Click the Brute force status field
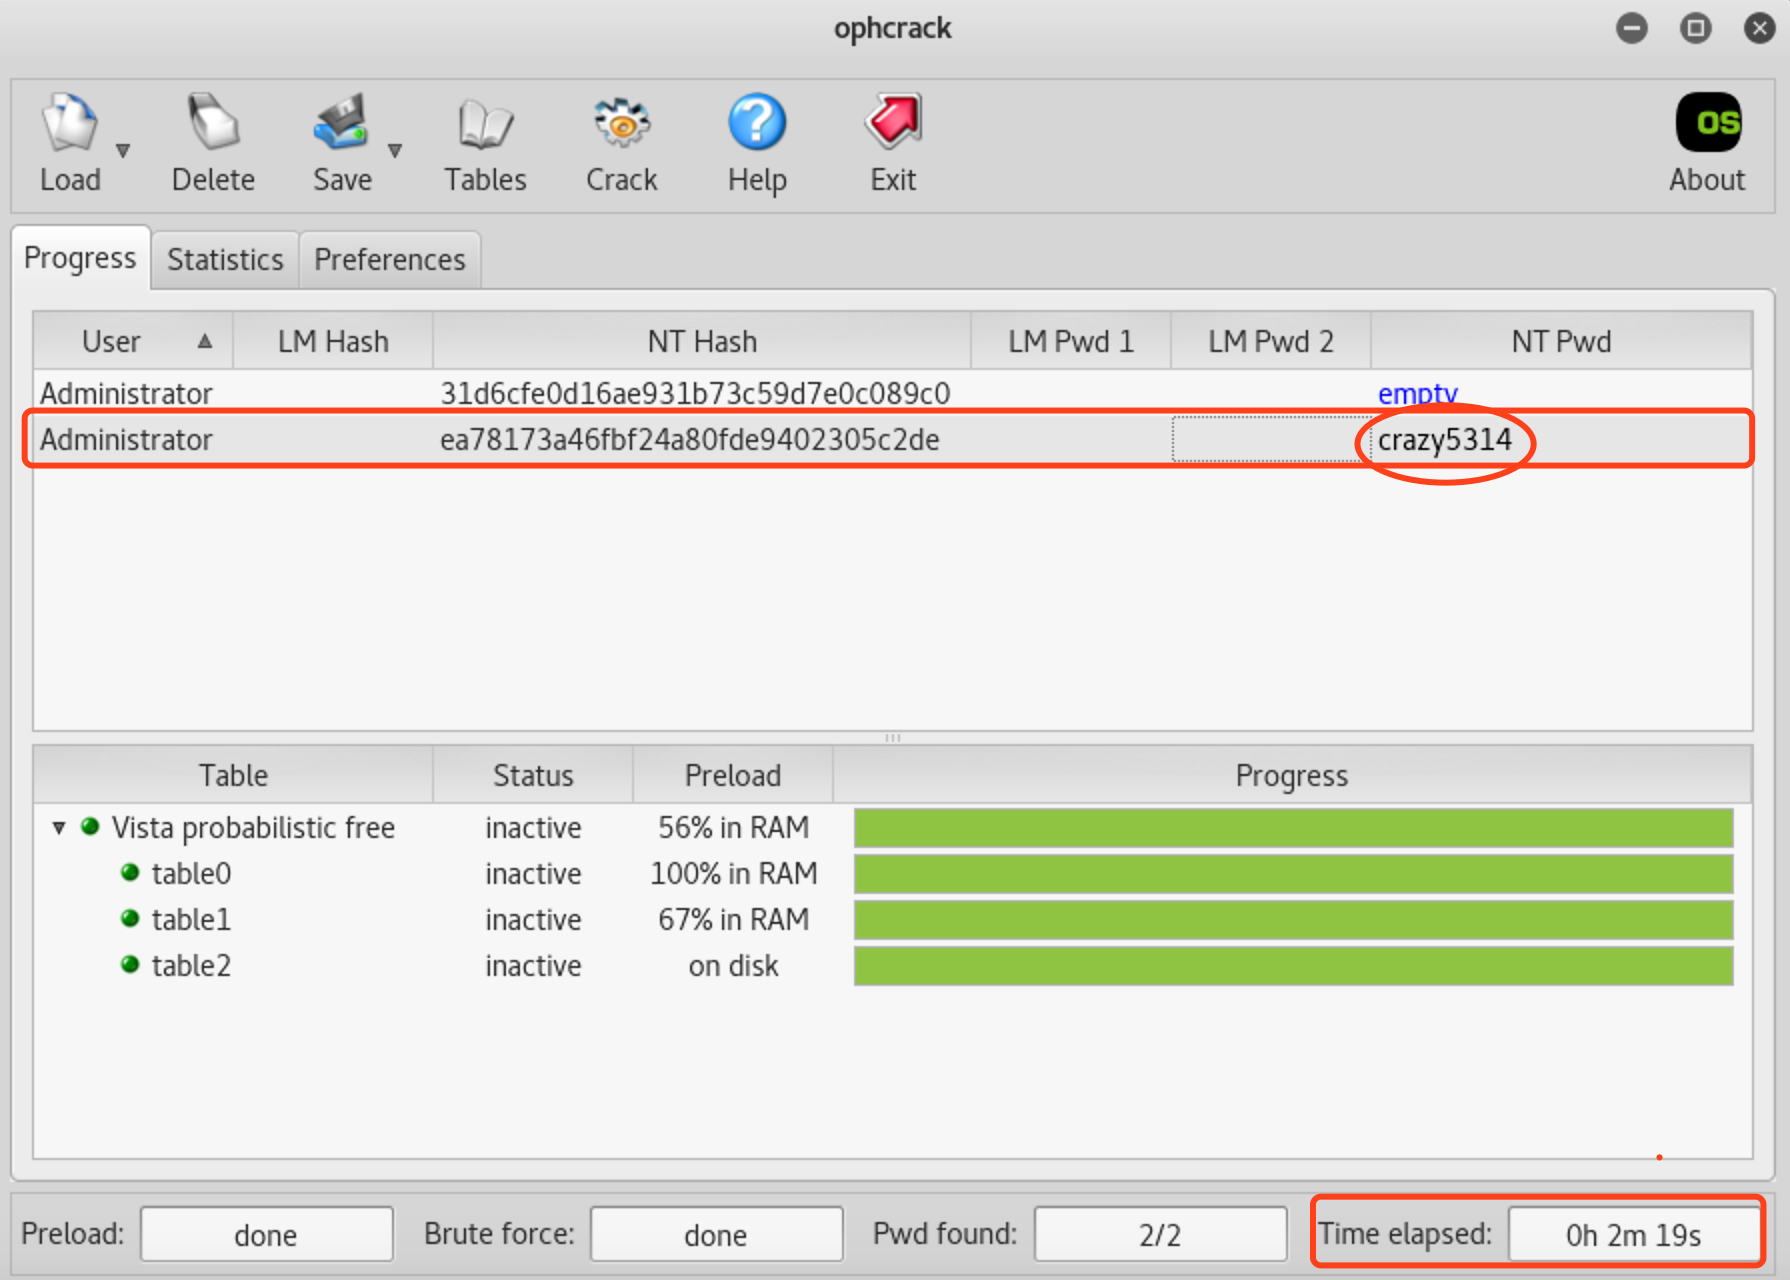This screenshot has height=1280, width=1790. click(716, 1235)
